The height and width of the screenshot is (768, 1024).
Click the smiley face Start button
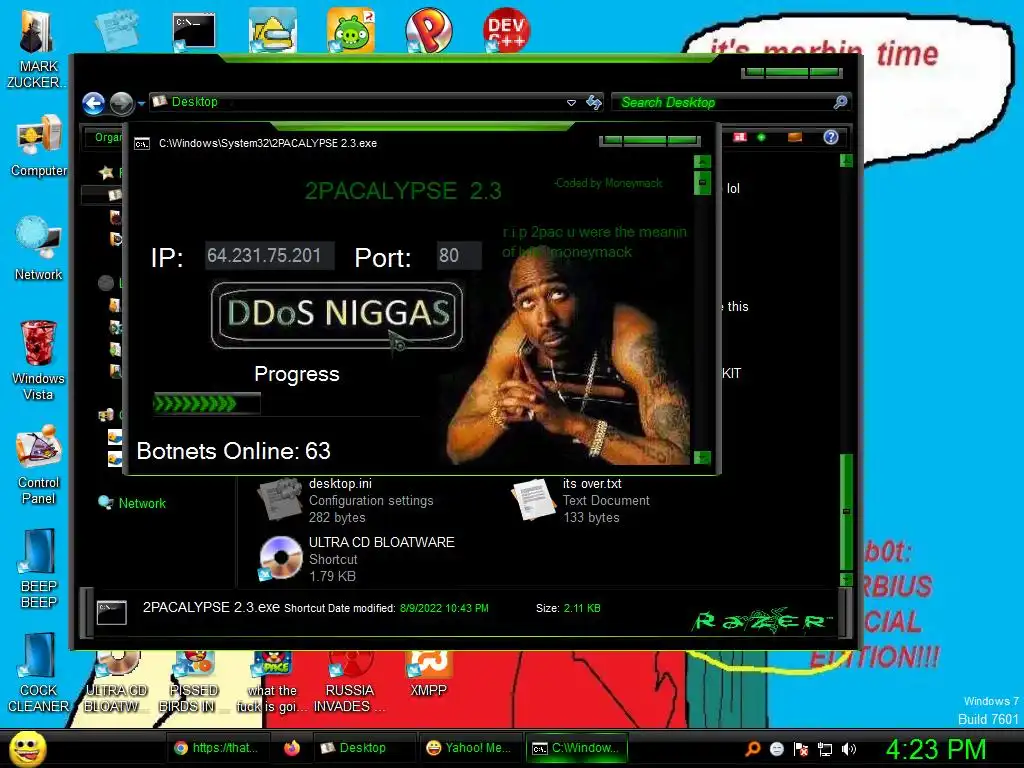click(x=27, y=748)
